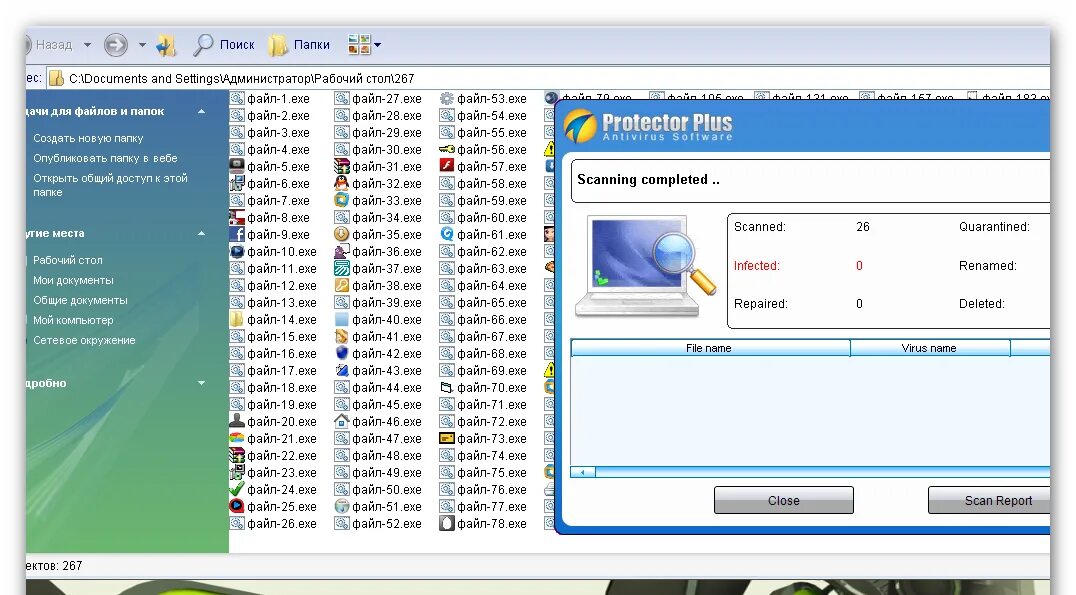Collapse the Other places (места) section
Viewport: 1076px width, 595px height.
(x=201, y=233)
